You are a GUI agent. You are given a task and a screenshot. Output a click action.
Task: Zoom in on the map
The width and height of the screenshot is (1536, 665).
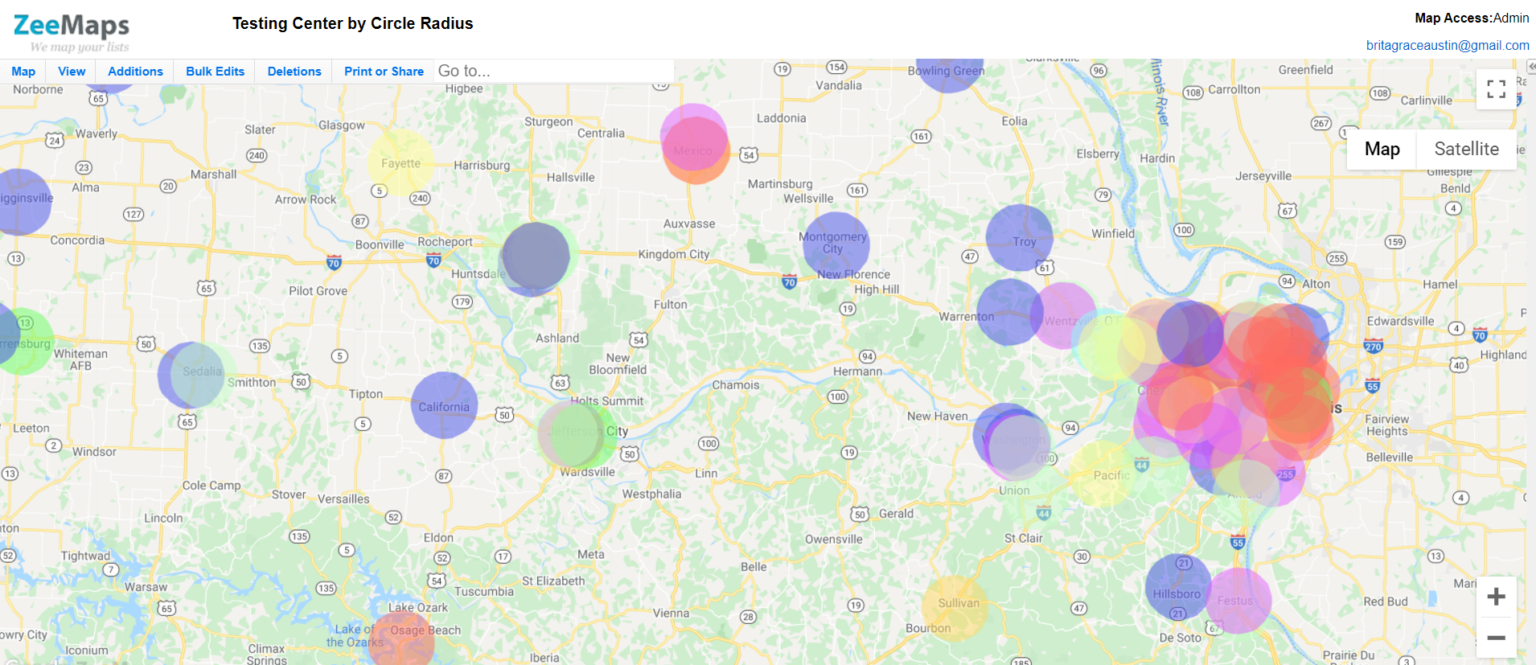point(1495,595)
